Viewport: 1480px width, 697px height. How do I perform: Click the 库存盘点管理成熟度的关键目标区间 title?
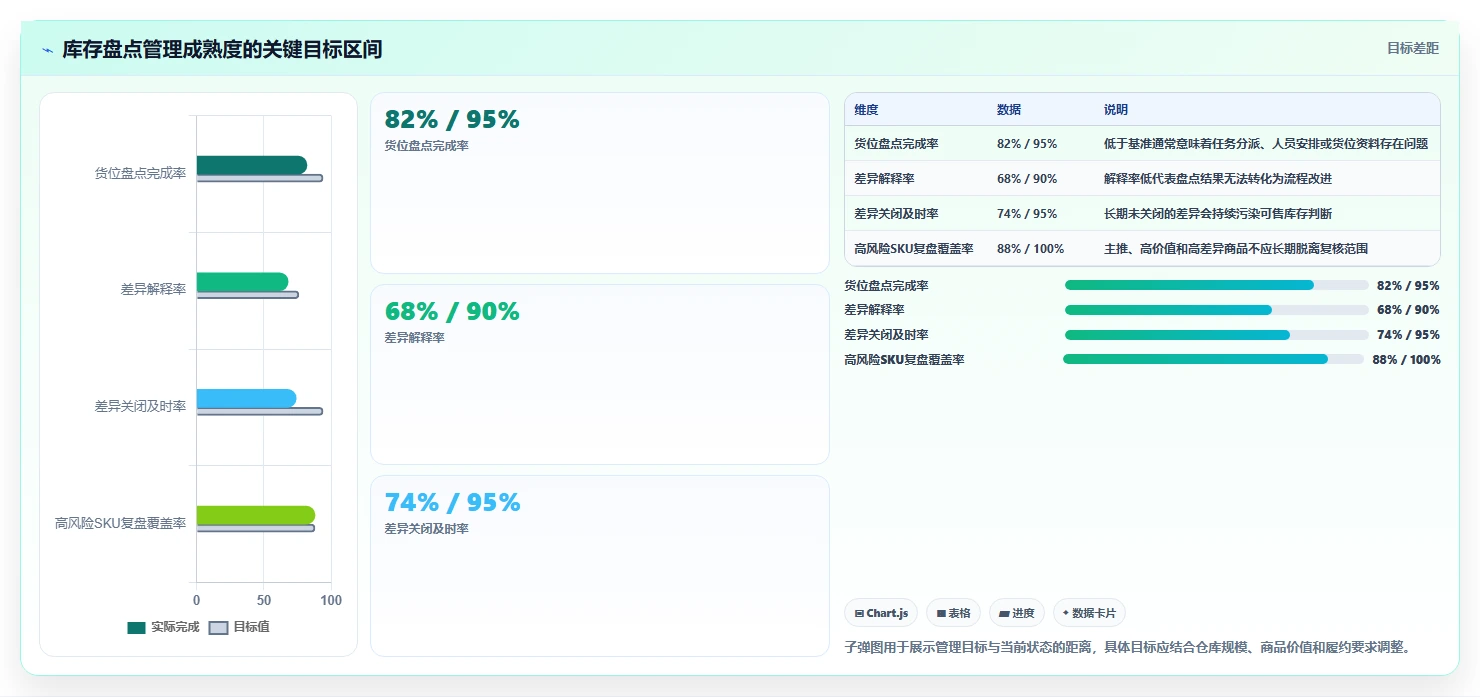[222, 50]
